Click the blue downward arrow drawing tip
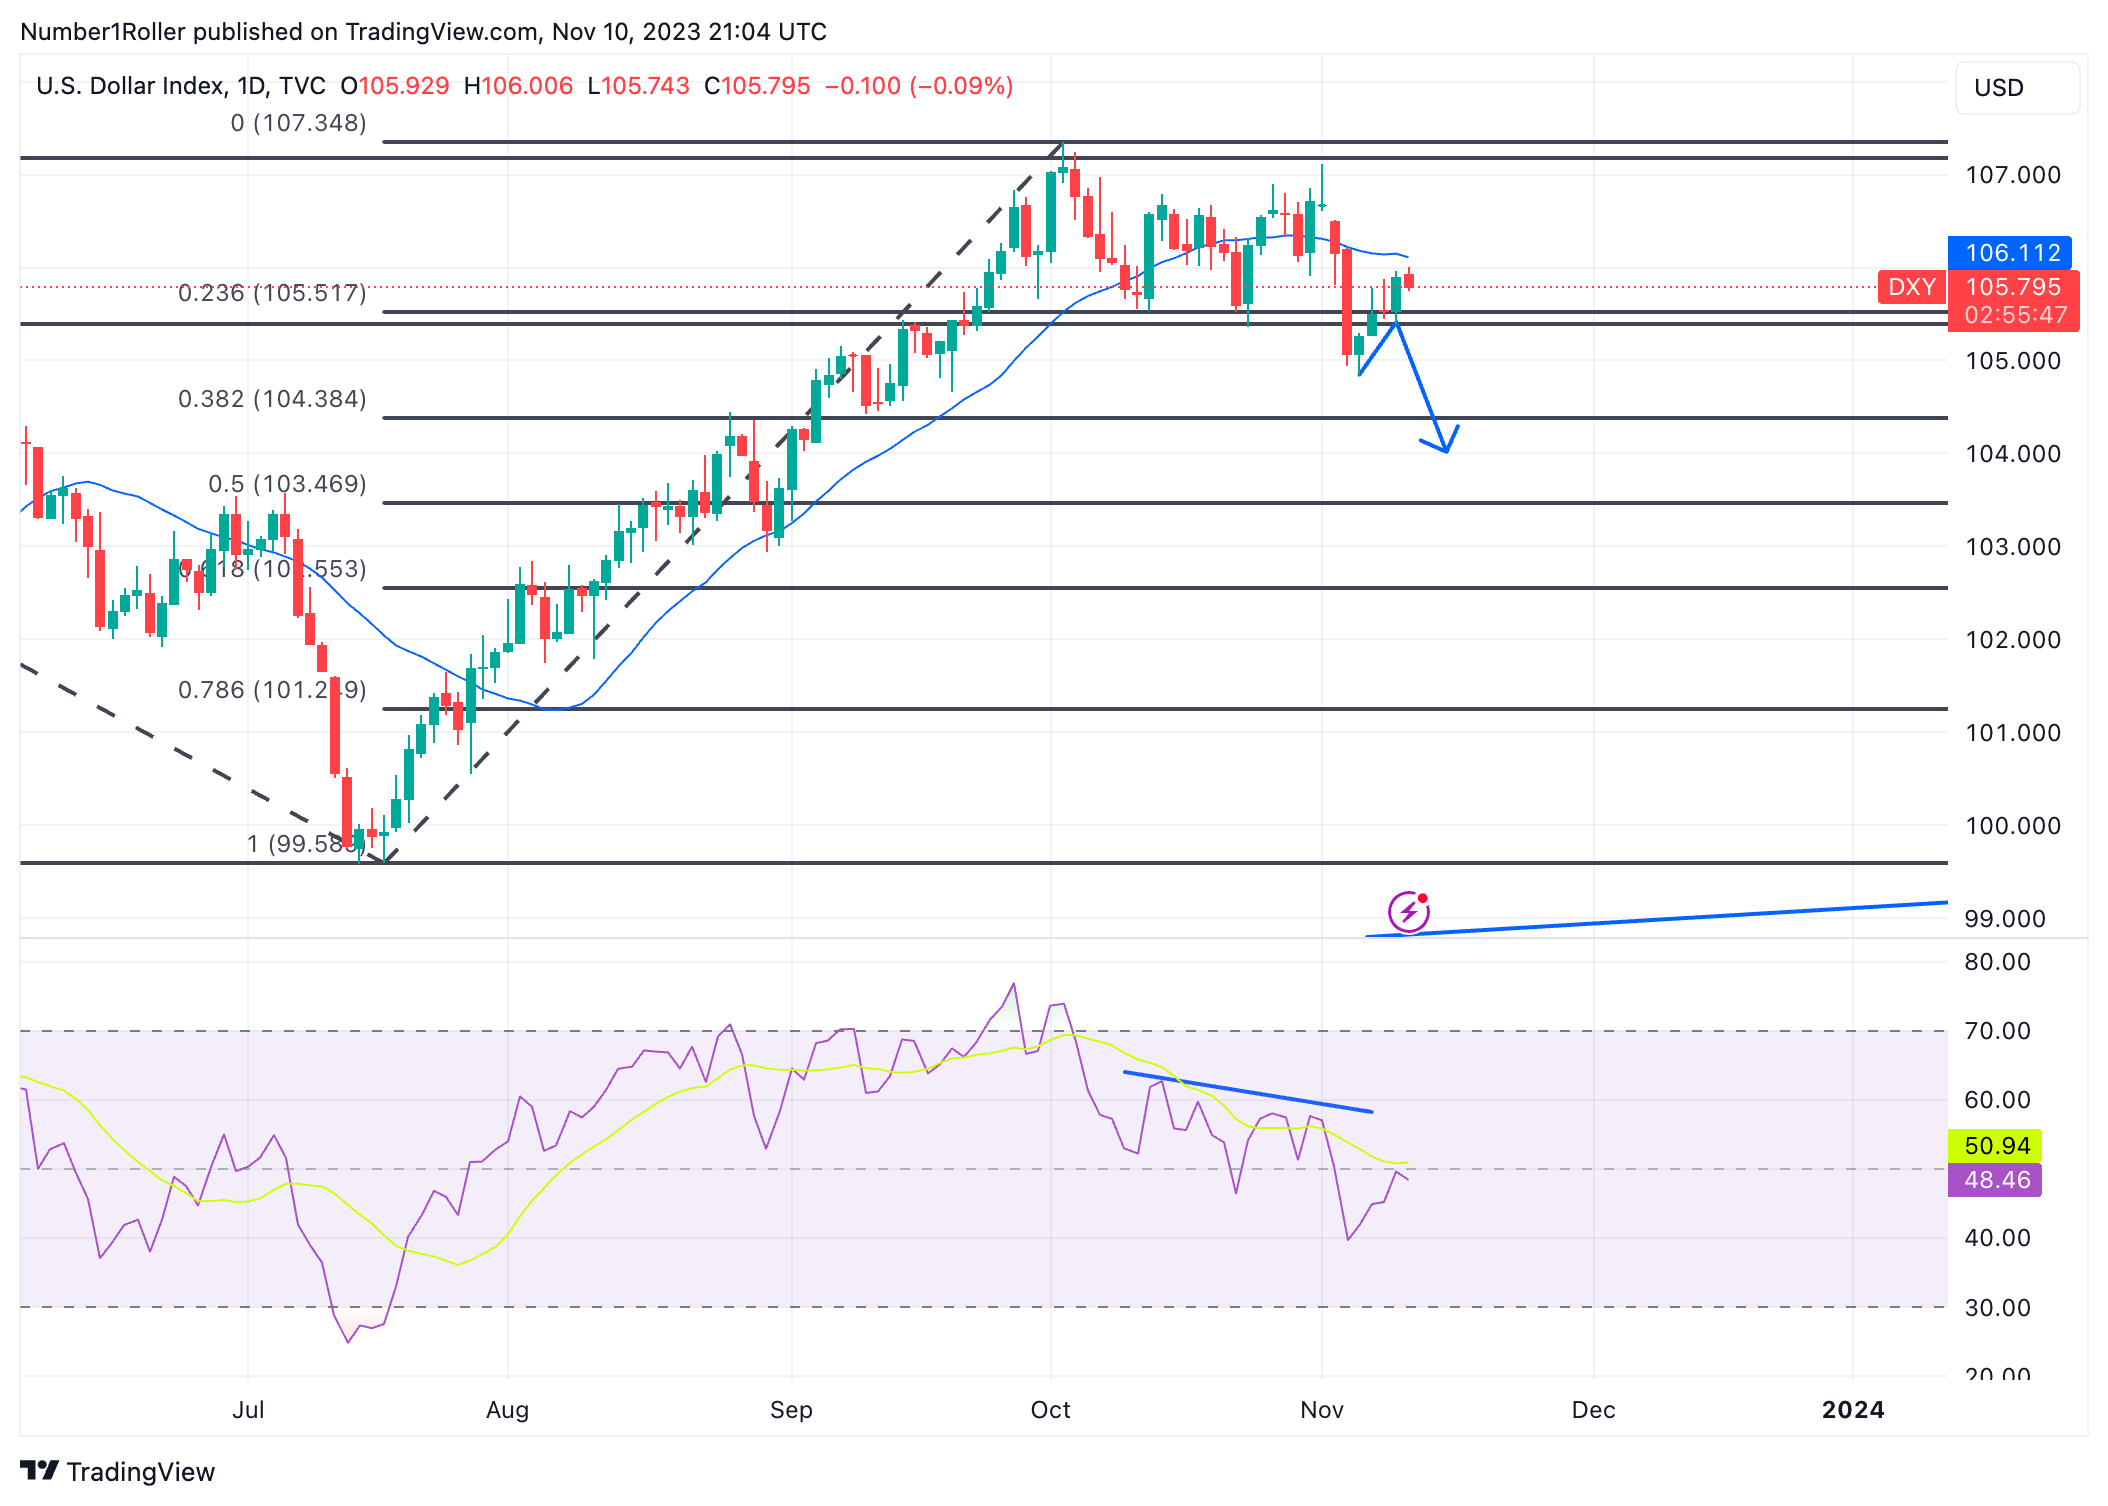2108x1506 pixels. point(1445,449)
